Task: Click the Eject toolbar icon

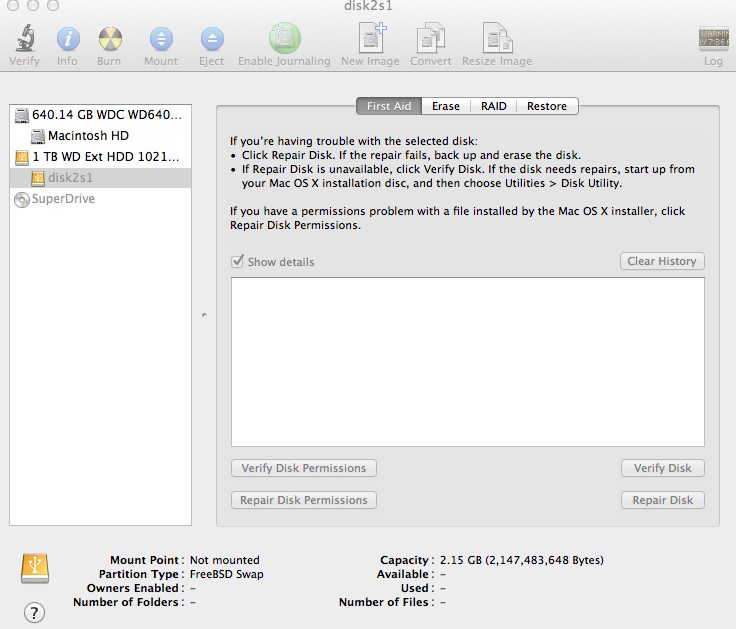Action: click(212, 38)
